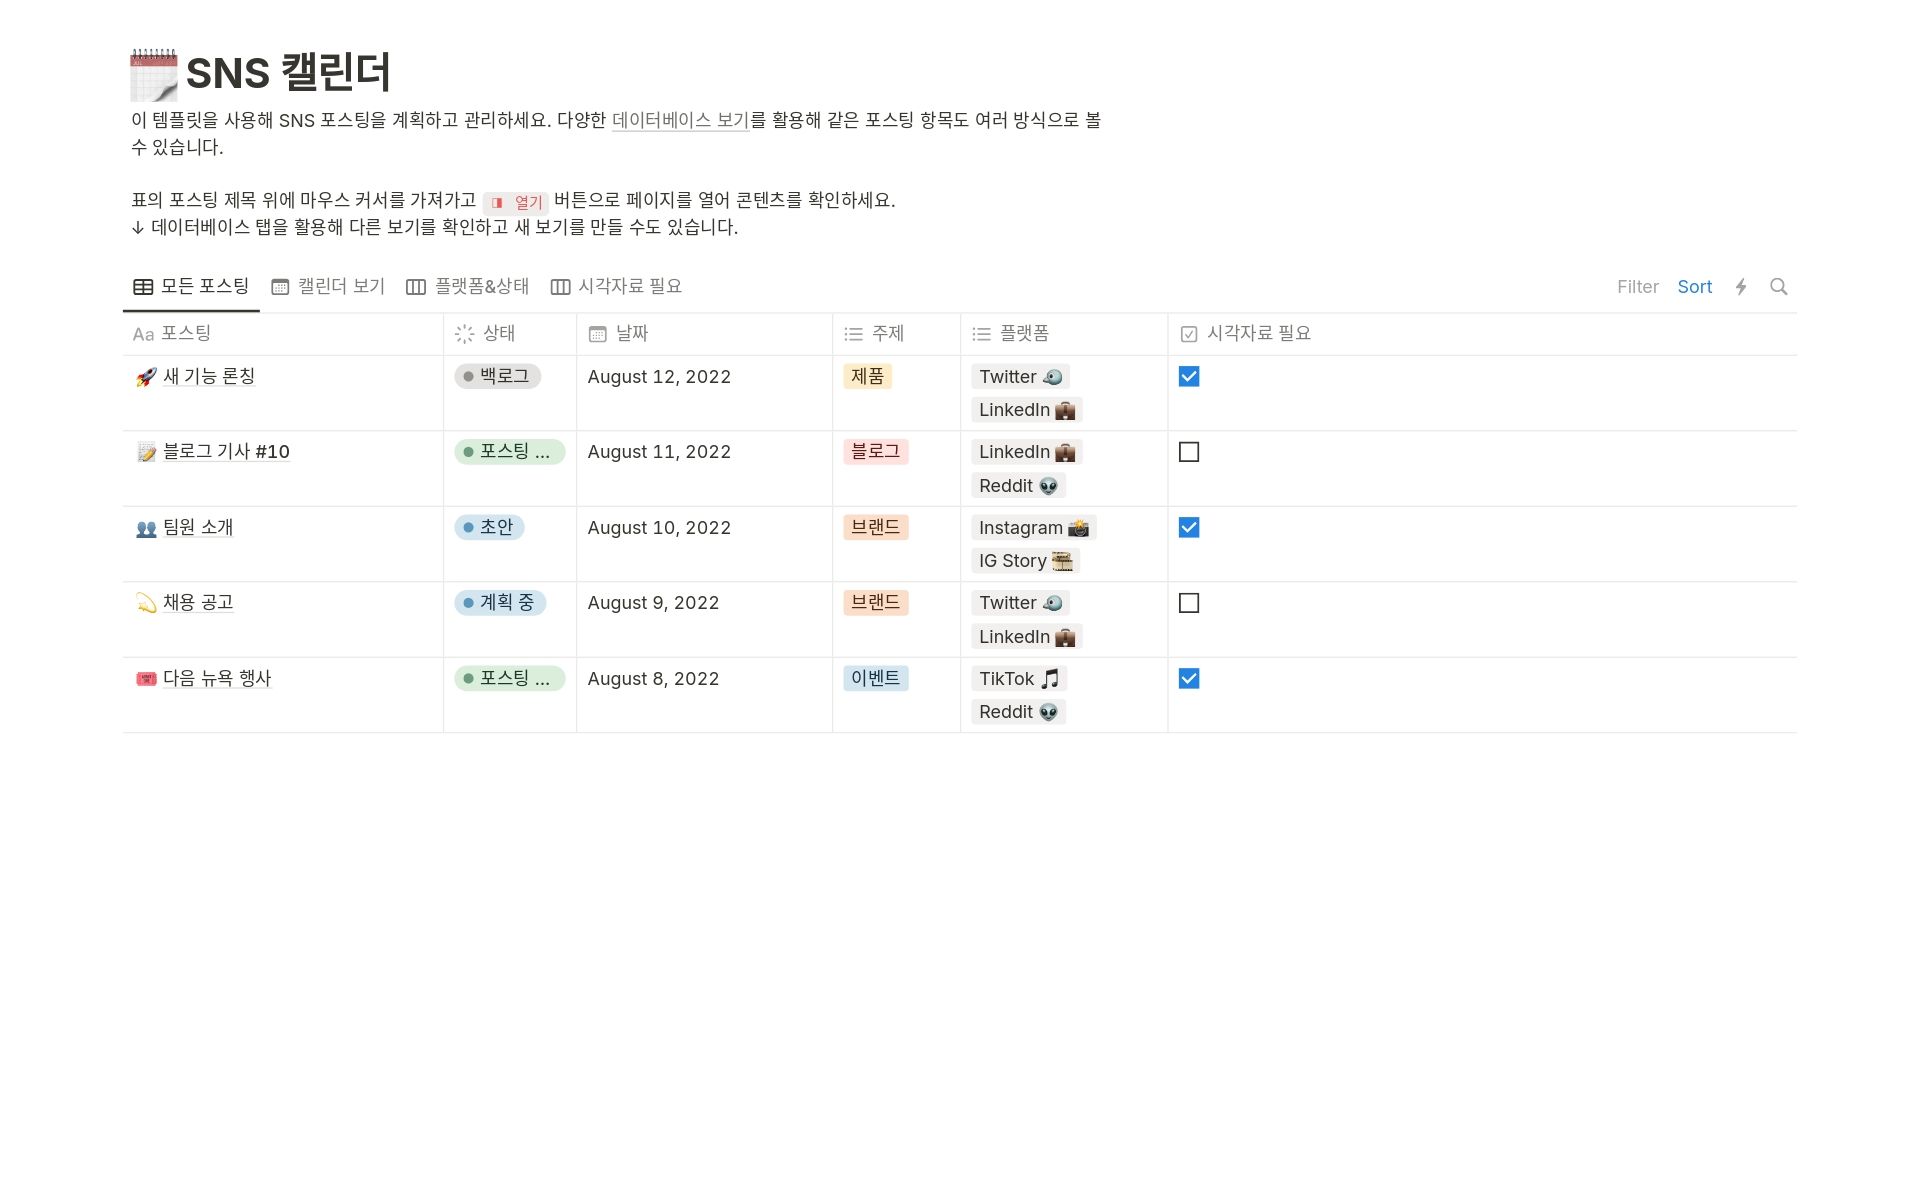
Task: Click the table view icon beside 모든 포스팅
Action: [142, 286]
